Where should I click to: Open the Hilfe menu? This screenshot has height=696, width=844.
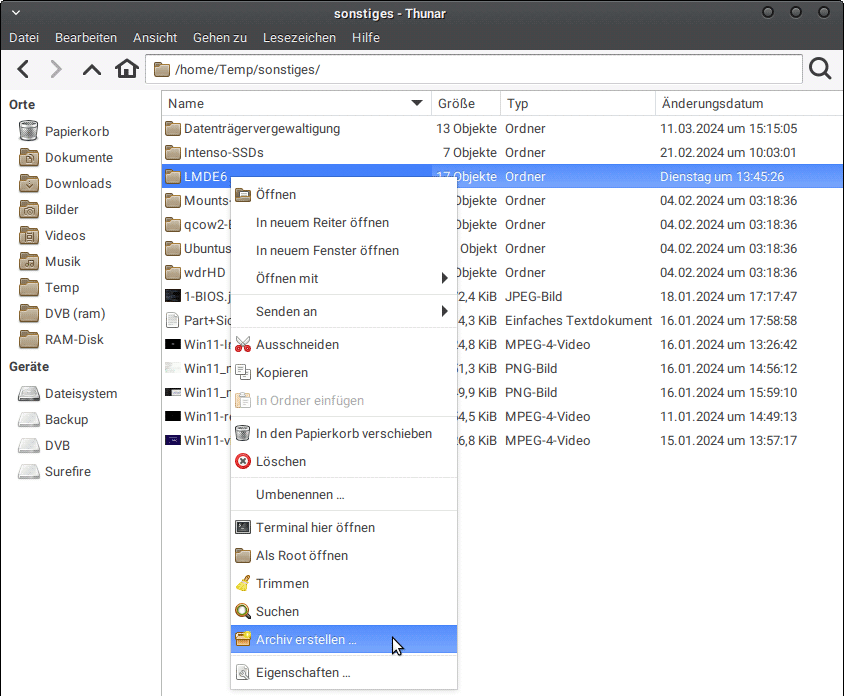pos(366,38)
